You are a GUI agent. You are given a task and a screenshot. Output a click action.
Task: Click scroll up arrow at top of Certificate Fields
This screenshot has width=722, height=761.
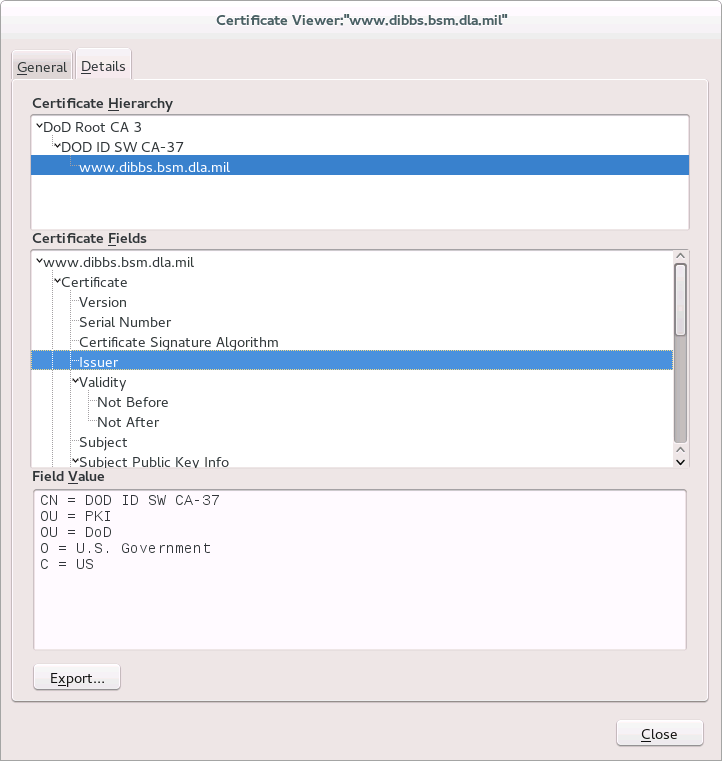pos(680,256)
